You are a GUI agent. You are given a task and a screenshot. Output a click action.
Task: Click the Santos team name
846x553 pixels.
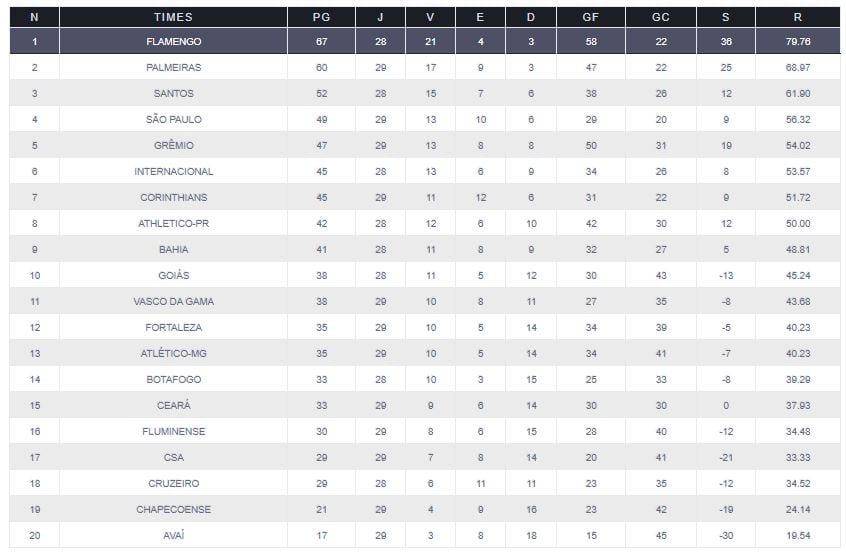tap(173, 93)
